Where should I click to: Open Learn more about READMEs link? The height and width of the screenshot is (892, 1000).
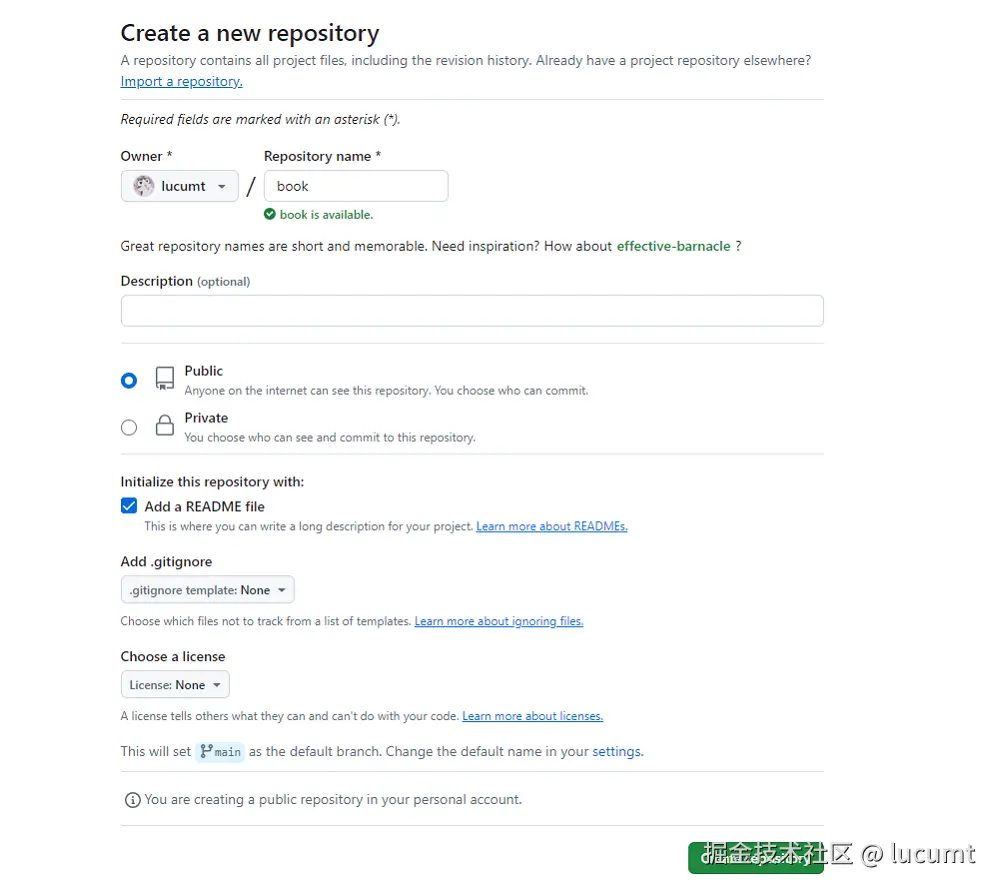coord(552,526)
